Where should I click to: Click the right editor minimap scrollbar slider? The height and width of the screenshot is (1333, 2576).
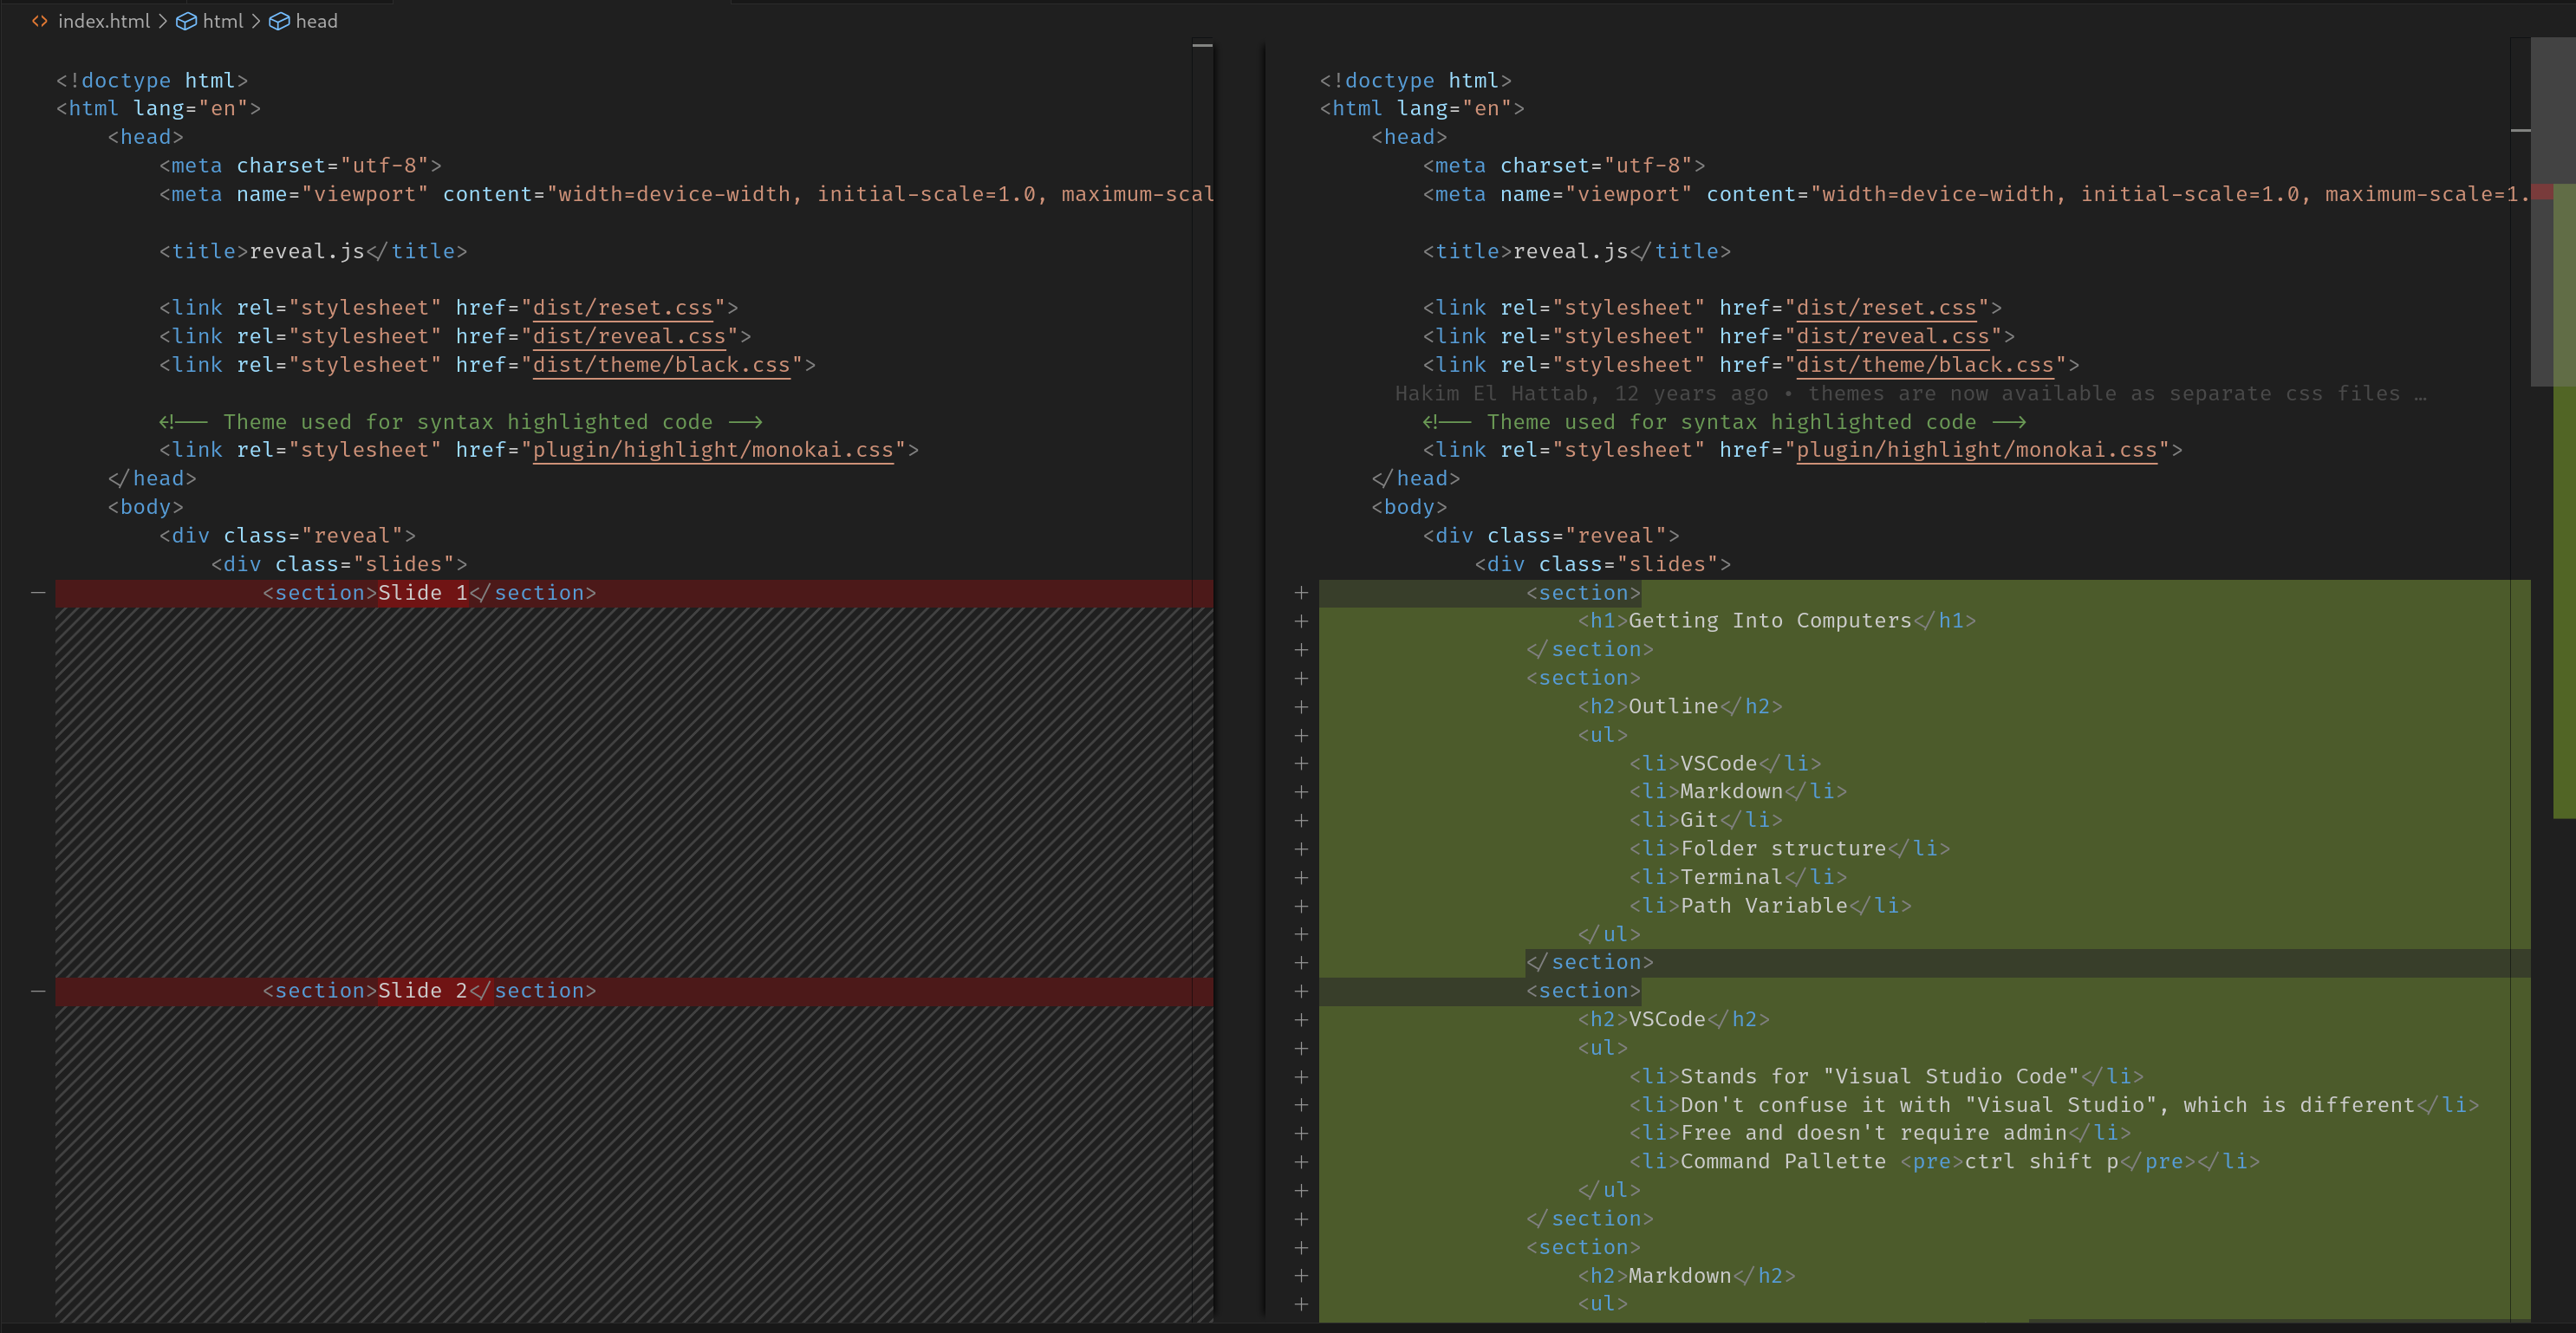coord(2553,212)
